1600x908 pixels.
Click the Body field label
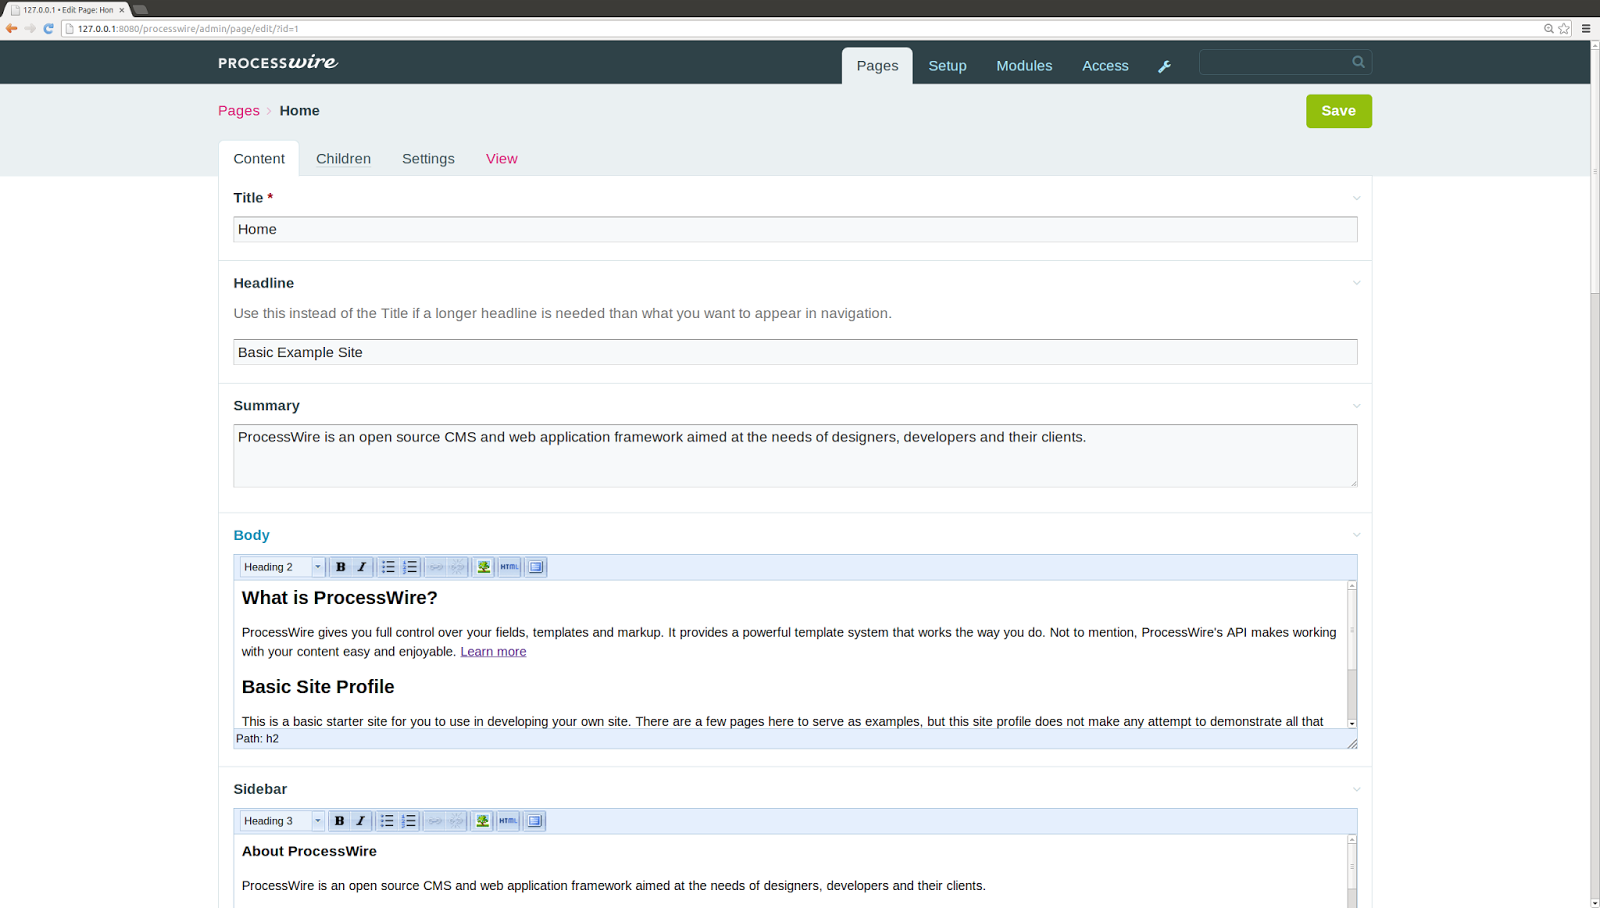[251, 535]
